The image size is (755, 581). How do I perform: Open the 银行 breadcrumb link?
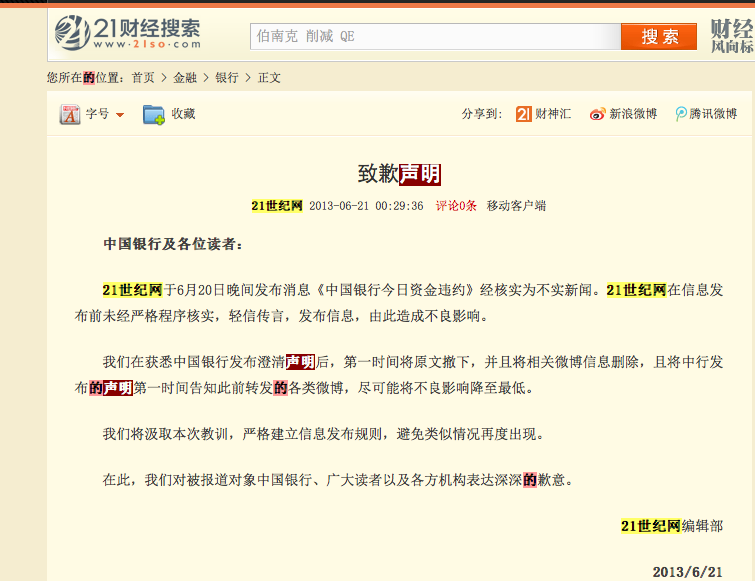[x=227, y=77]
